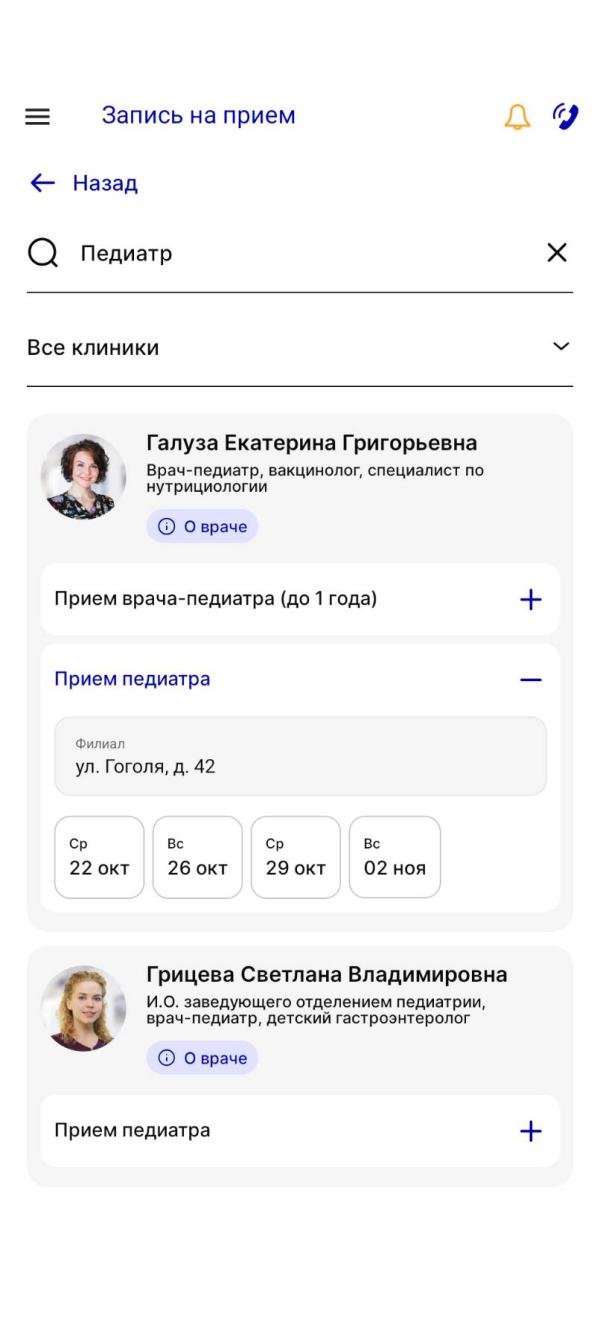Choose the Ср 29 окт slot
This screenshot has width=600, height=1335.
click(x=295, y=857)
